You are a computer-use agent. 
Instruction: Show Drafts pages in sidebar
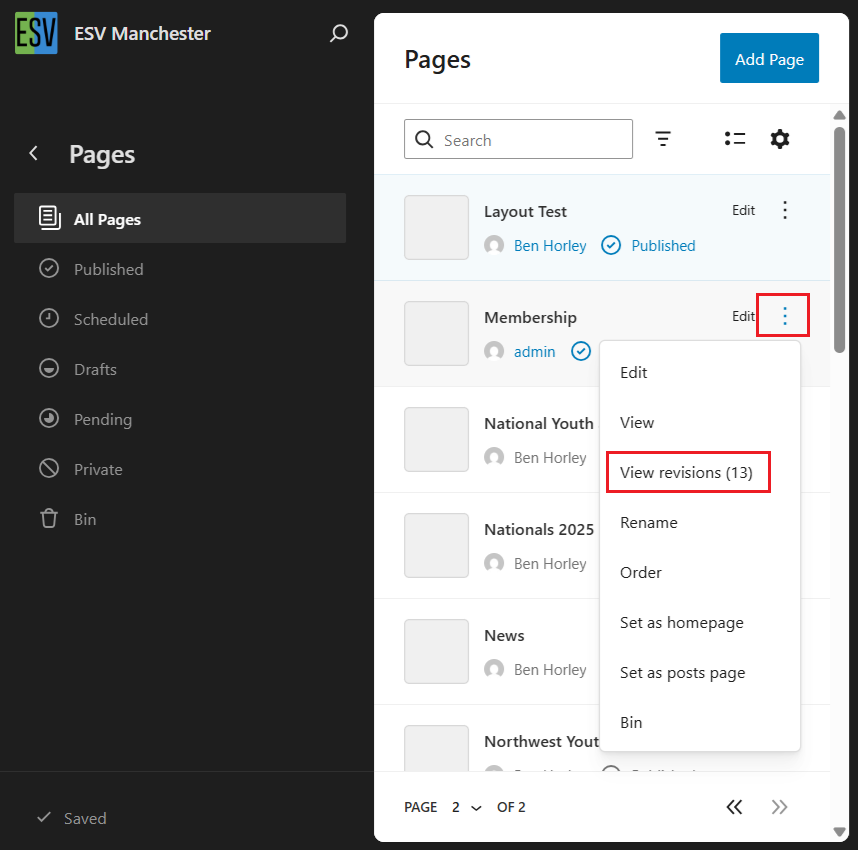click(95, 369)
